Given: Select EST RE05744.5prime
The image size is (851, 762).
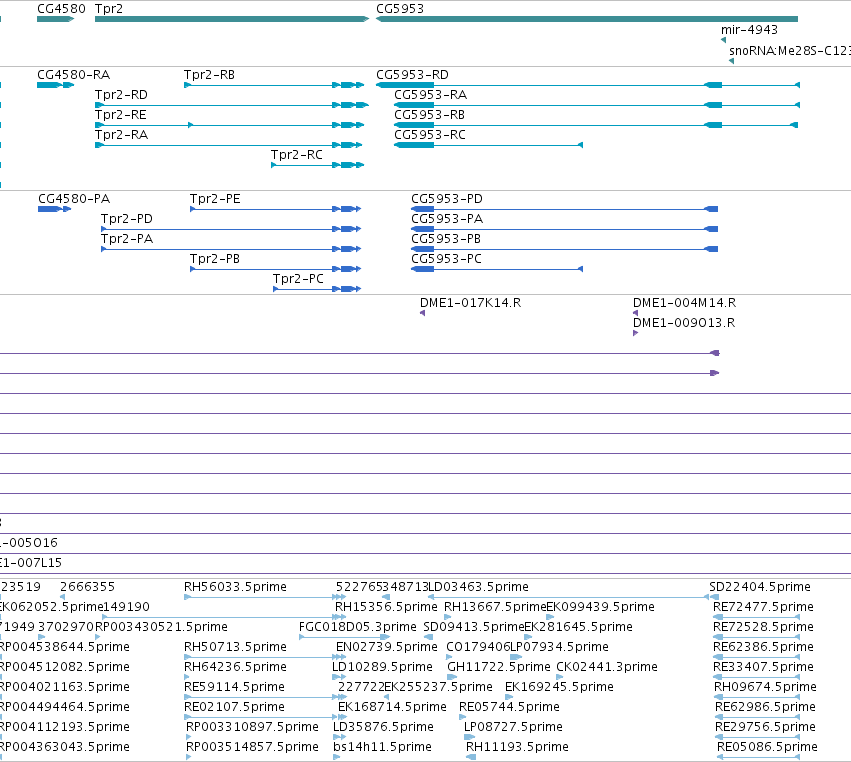Looking at the screenshot, I should click(x=509, y=707).
